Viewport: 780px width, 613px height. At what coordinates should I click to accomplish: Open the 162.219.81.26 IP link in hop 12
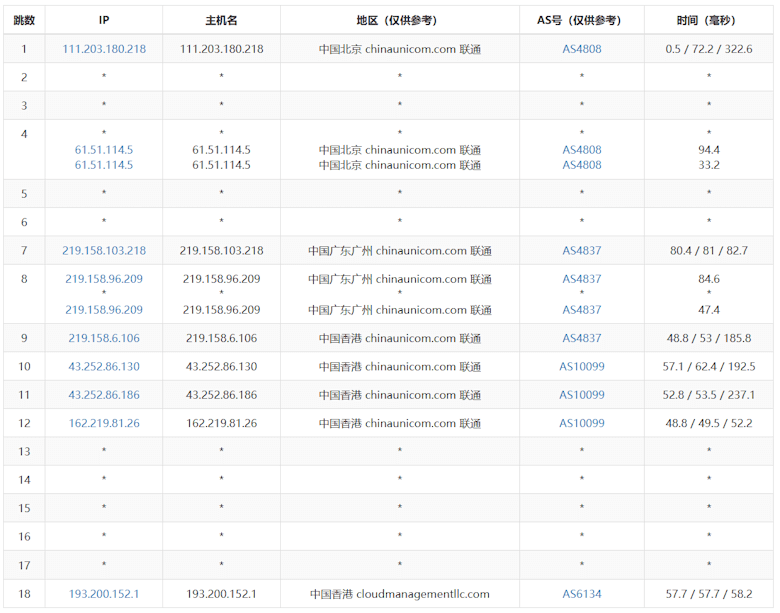[104, 423]
